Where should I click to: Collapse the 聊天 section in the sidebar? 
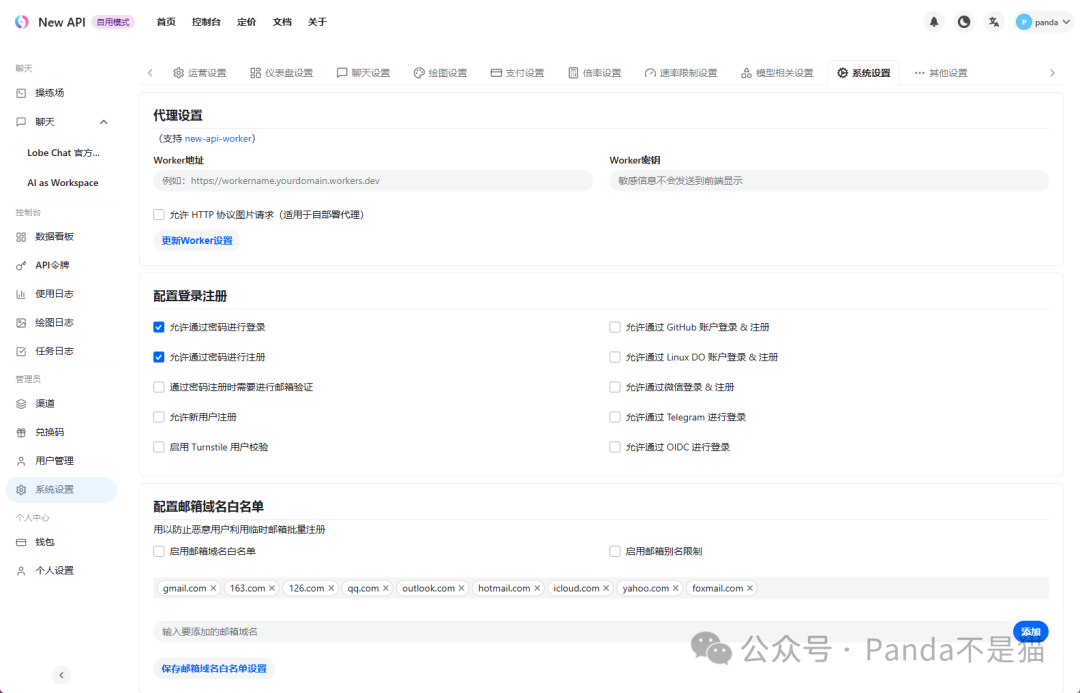coord(103,121)
